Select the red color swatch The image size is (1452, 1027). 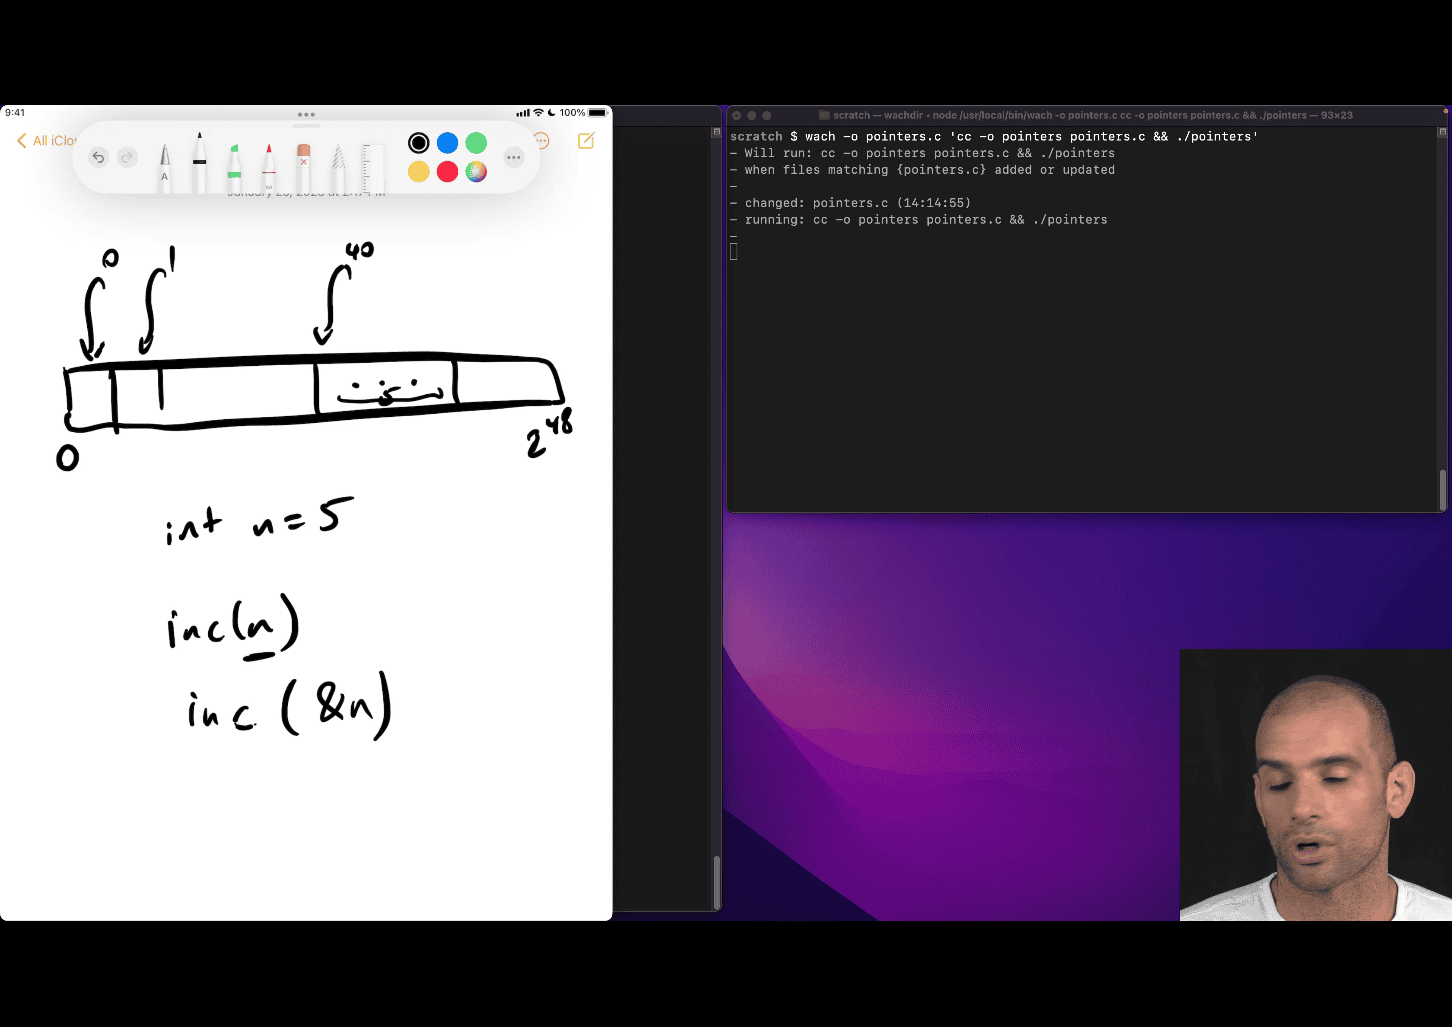(x=448, y=172)
